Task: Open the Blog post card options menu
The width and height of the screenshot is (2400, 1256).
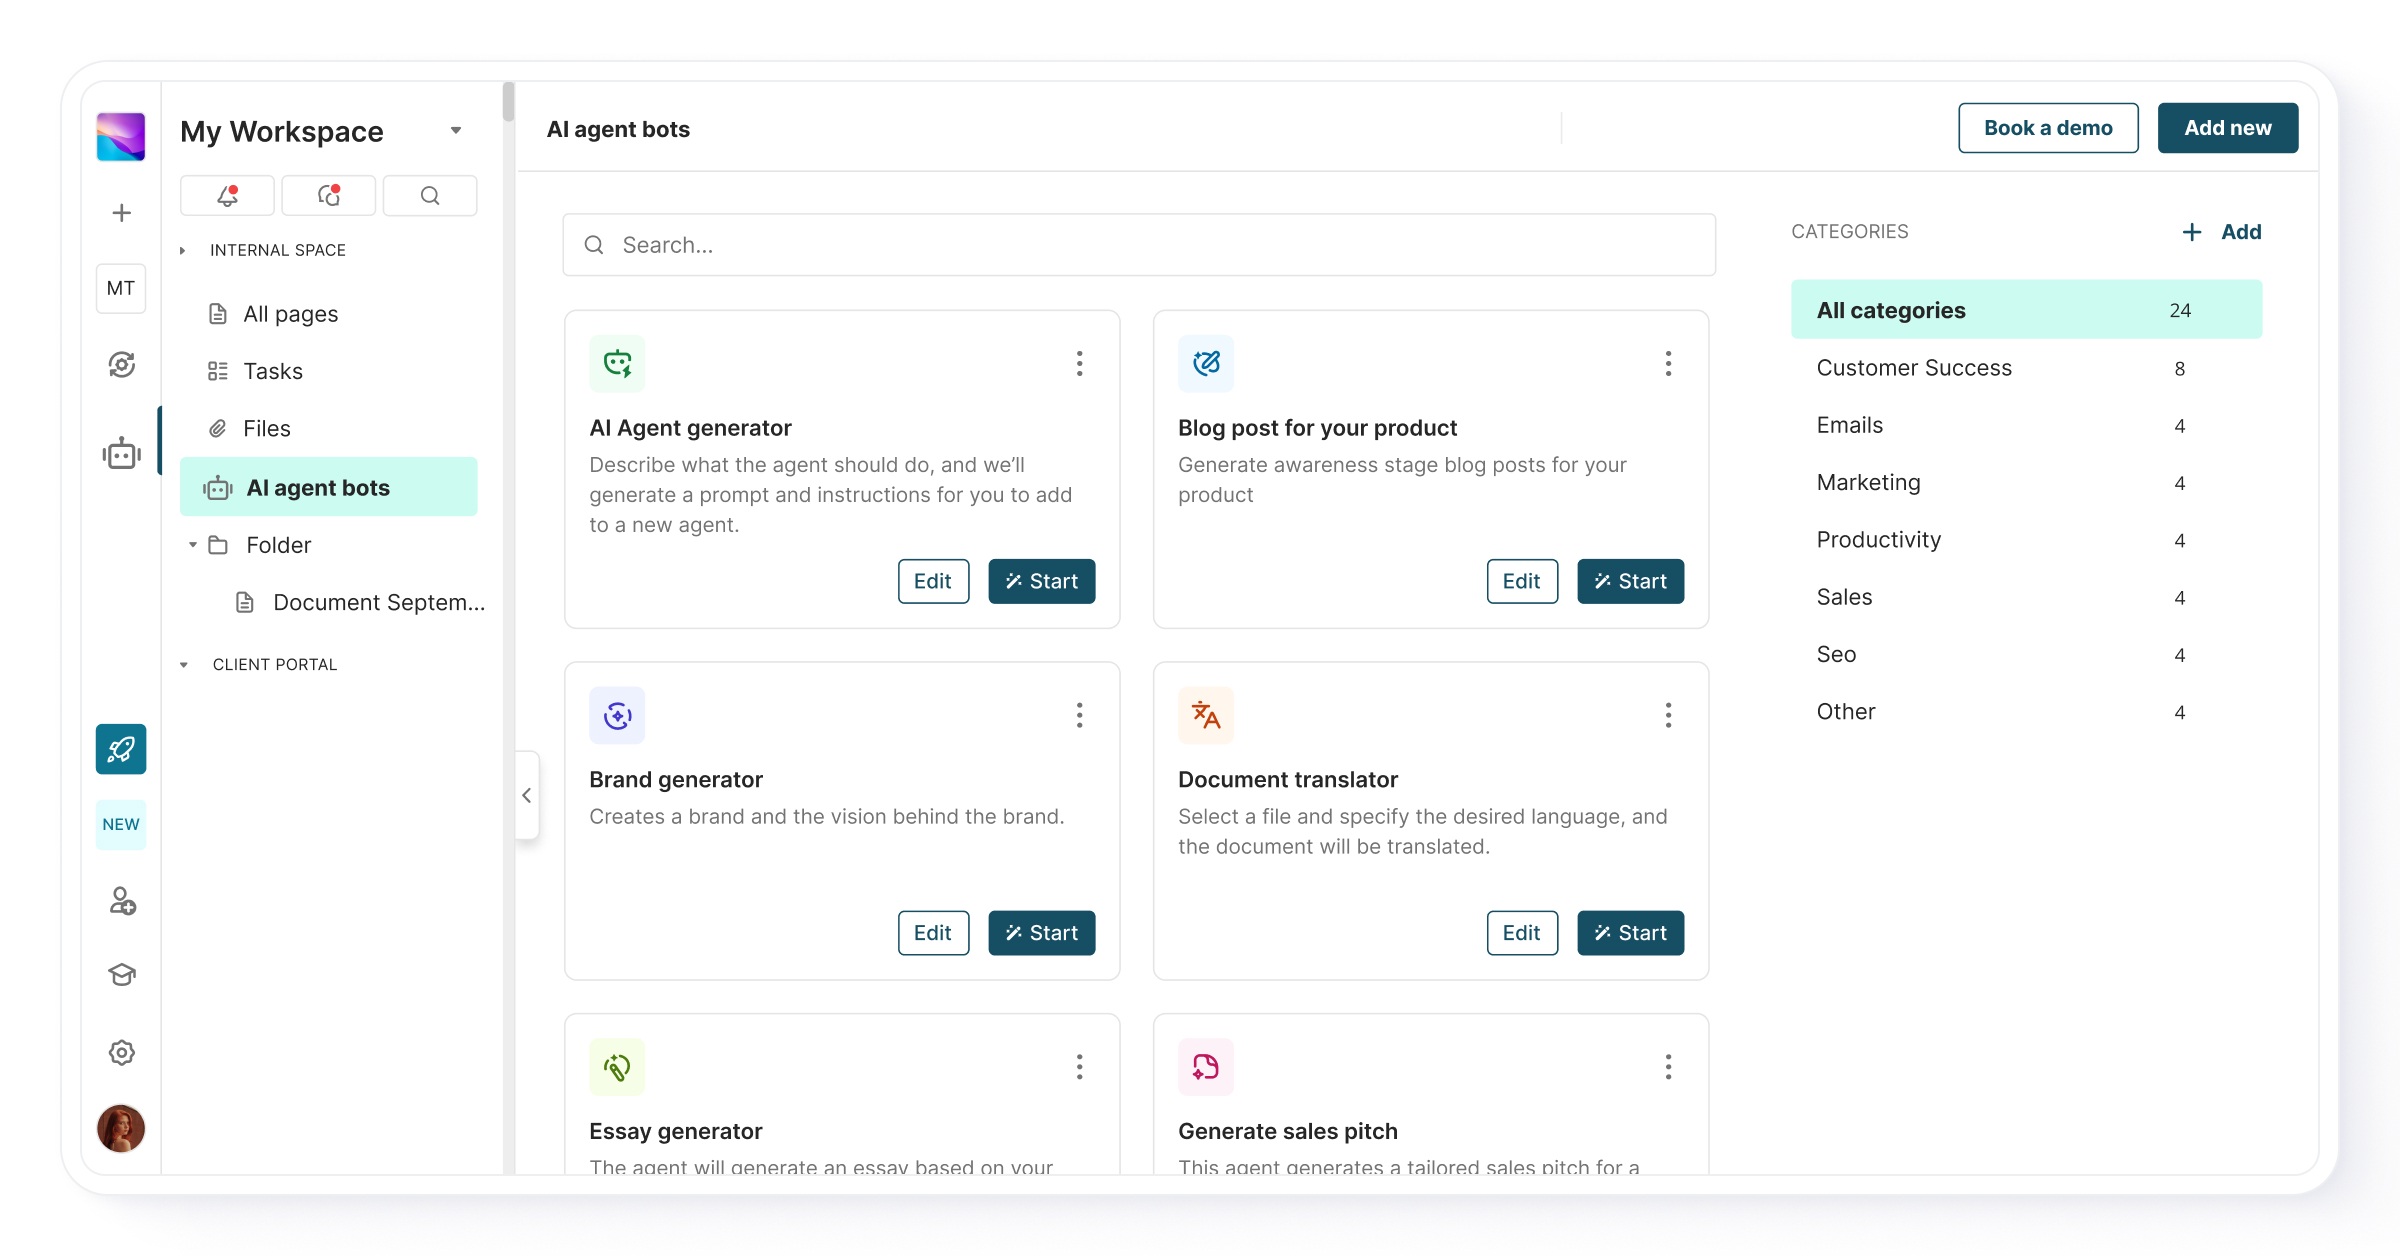Action: click(1667, 364)
